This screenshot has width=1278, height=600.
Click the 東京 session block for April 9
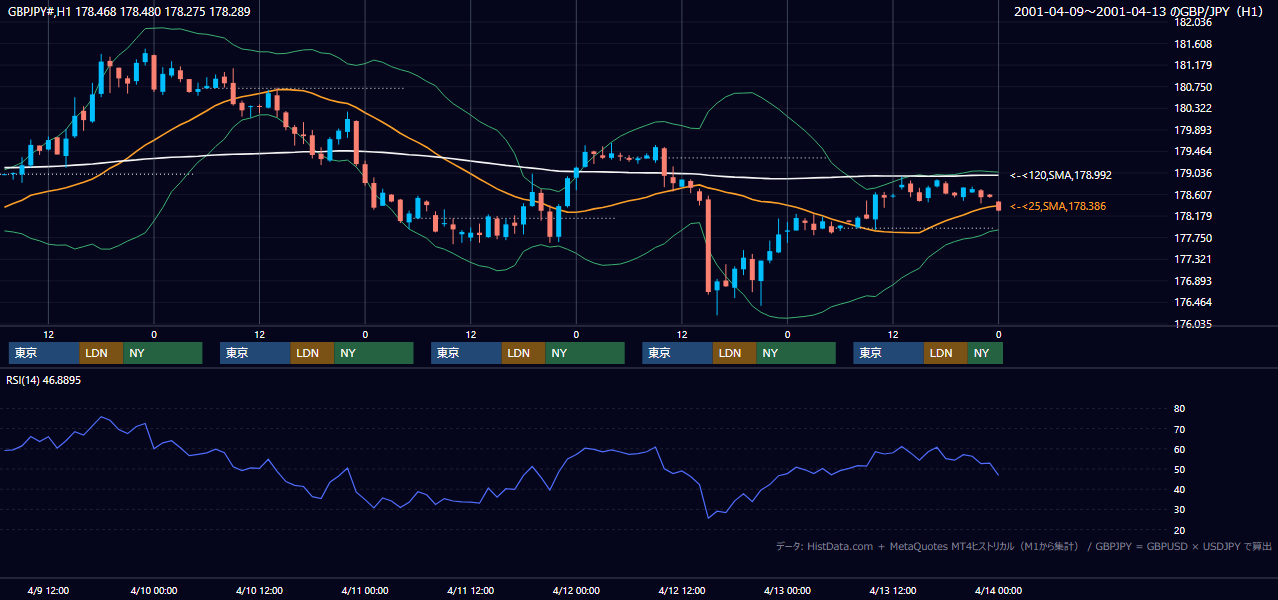43,353
